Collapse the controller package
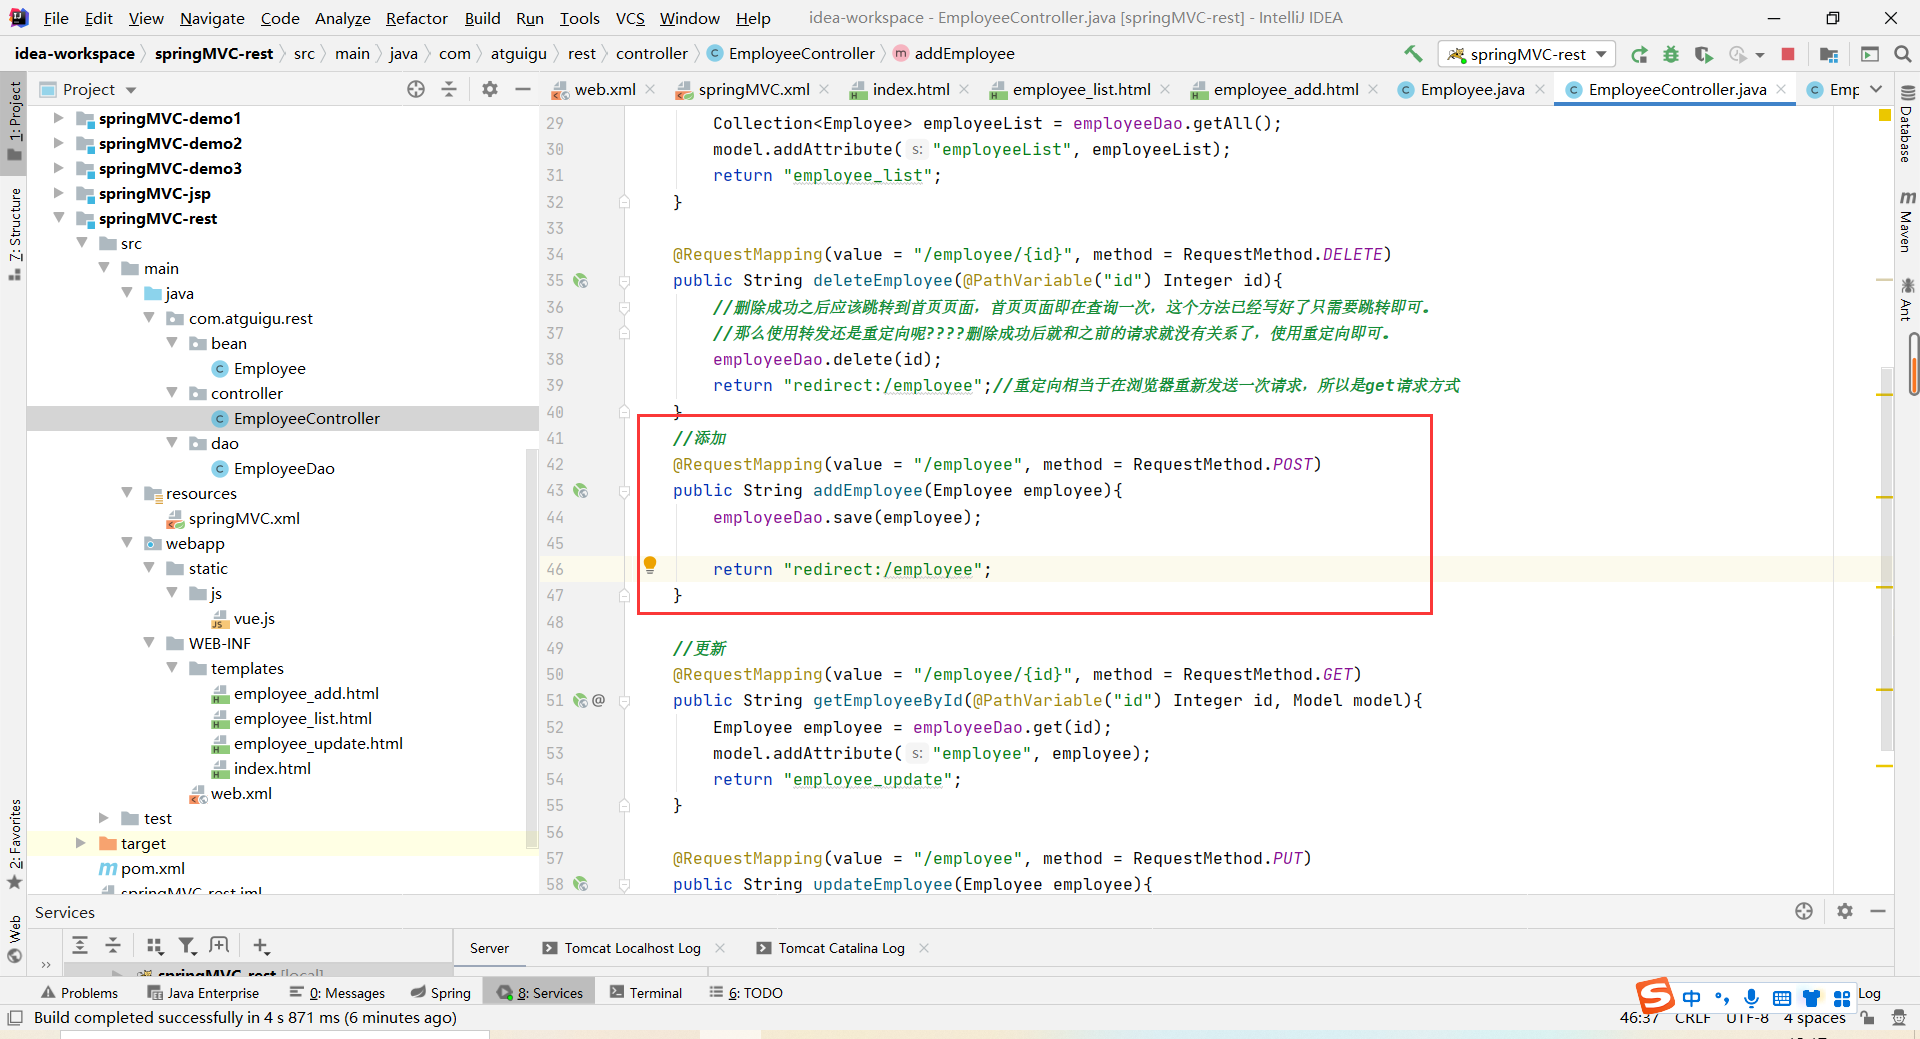The height and width of the screenshot is (1039, 1920). (x=172, y=393)
